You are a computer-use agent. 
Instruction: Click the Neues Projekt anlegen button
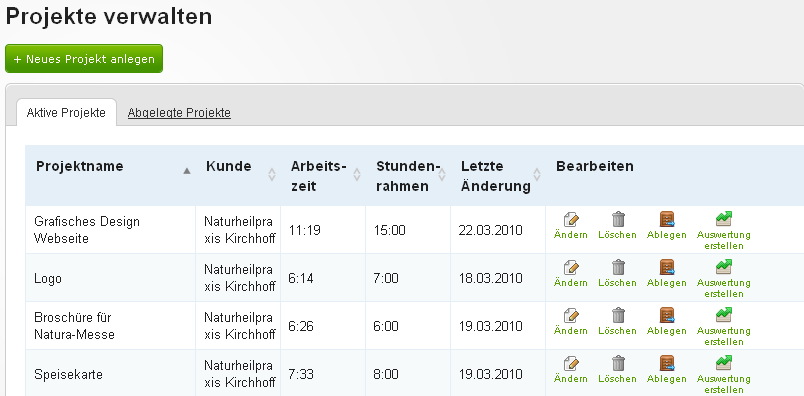tap(84, 58)
